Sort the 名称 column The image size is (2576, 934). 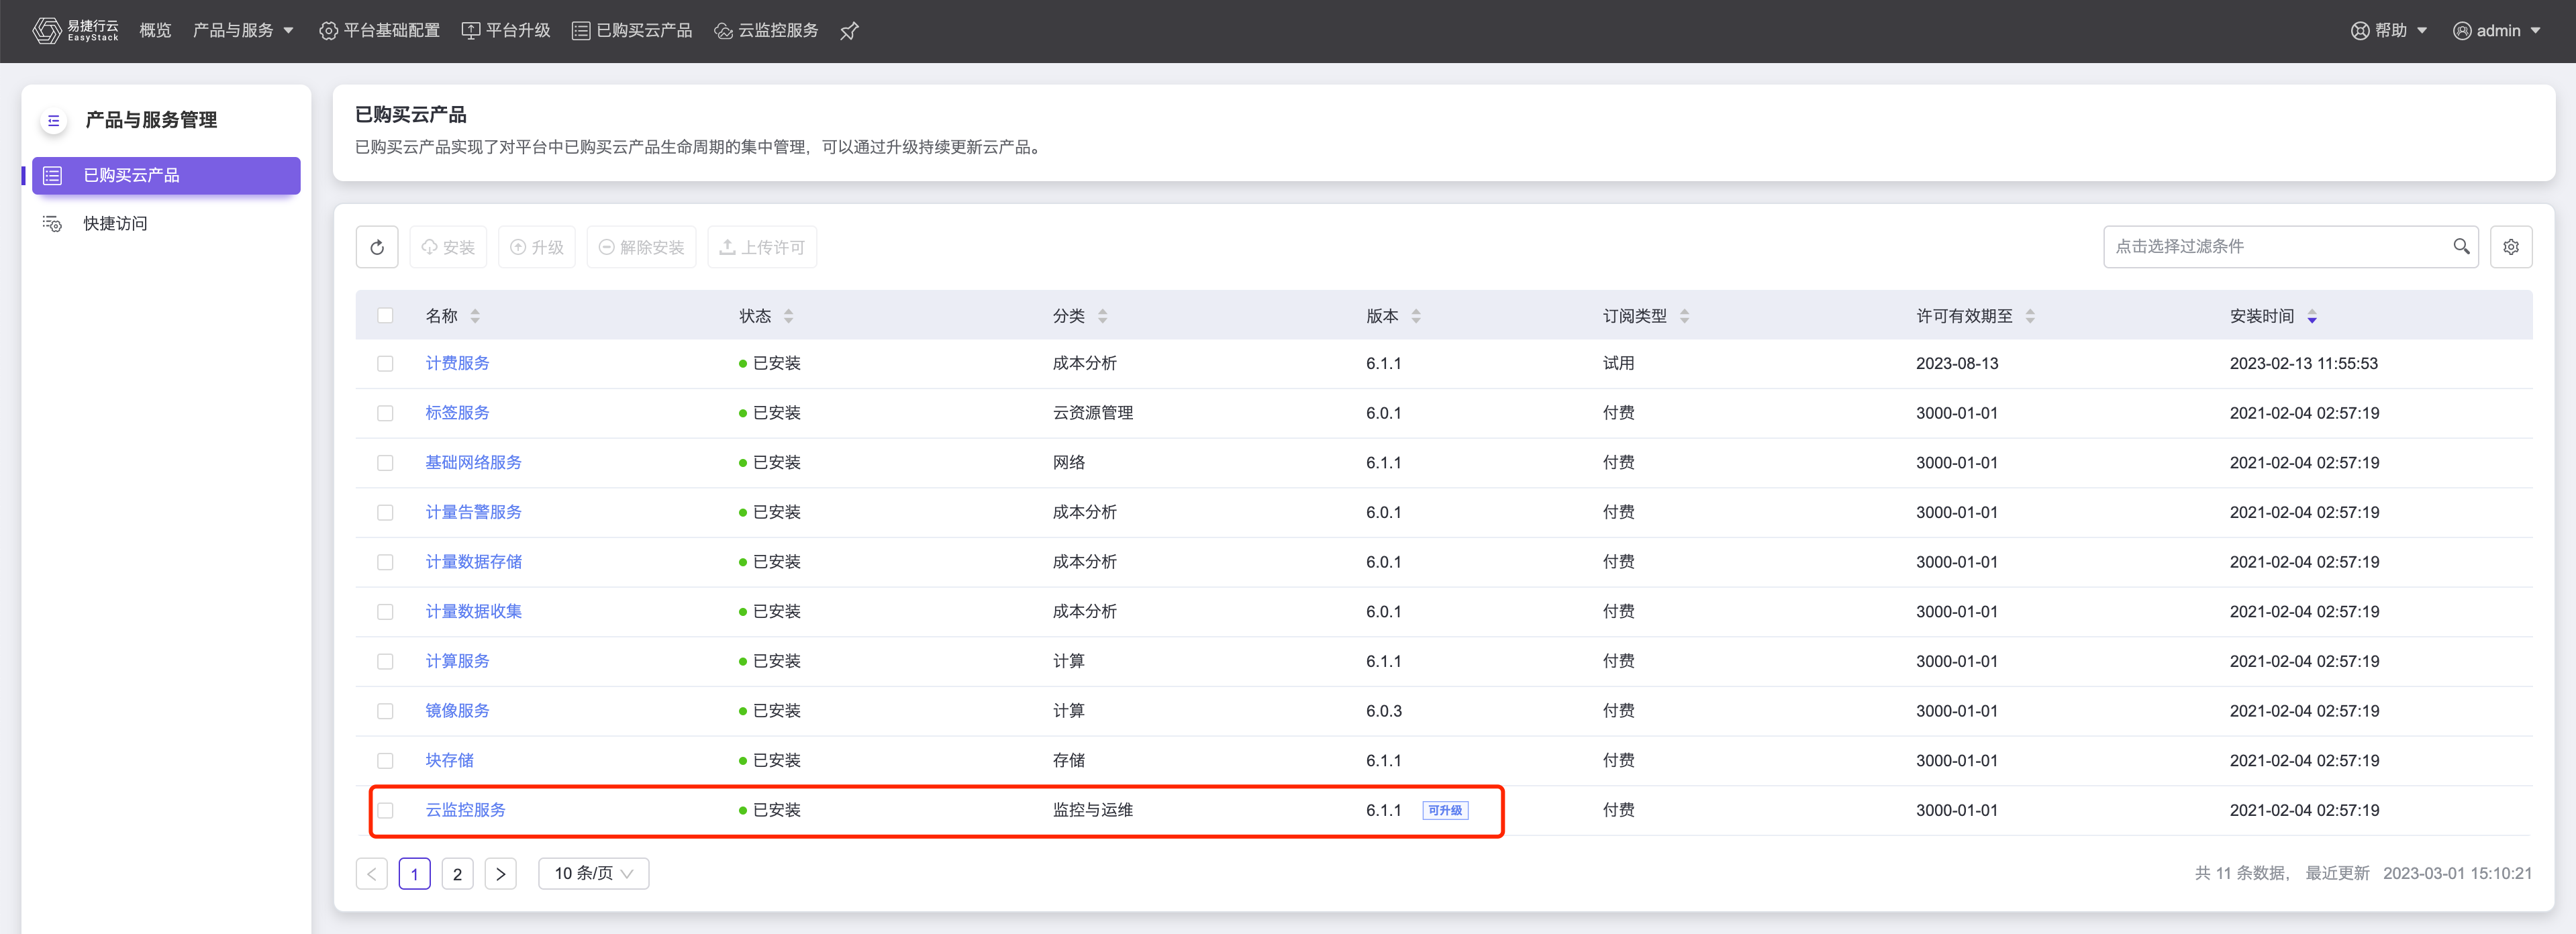point(475,317)
